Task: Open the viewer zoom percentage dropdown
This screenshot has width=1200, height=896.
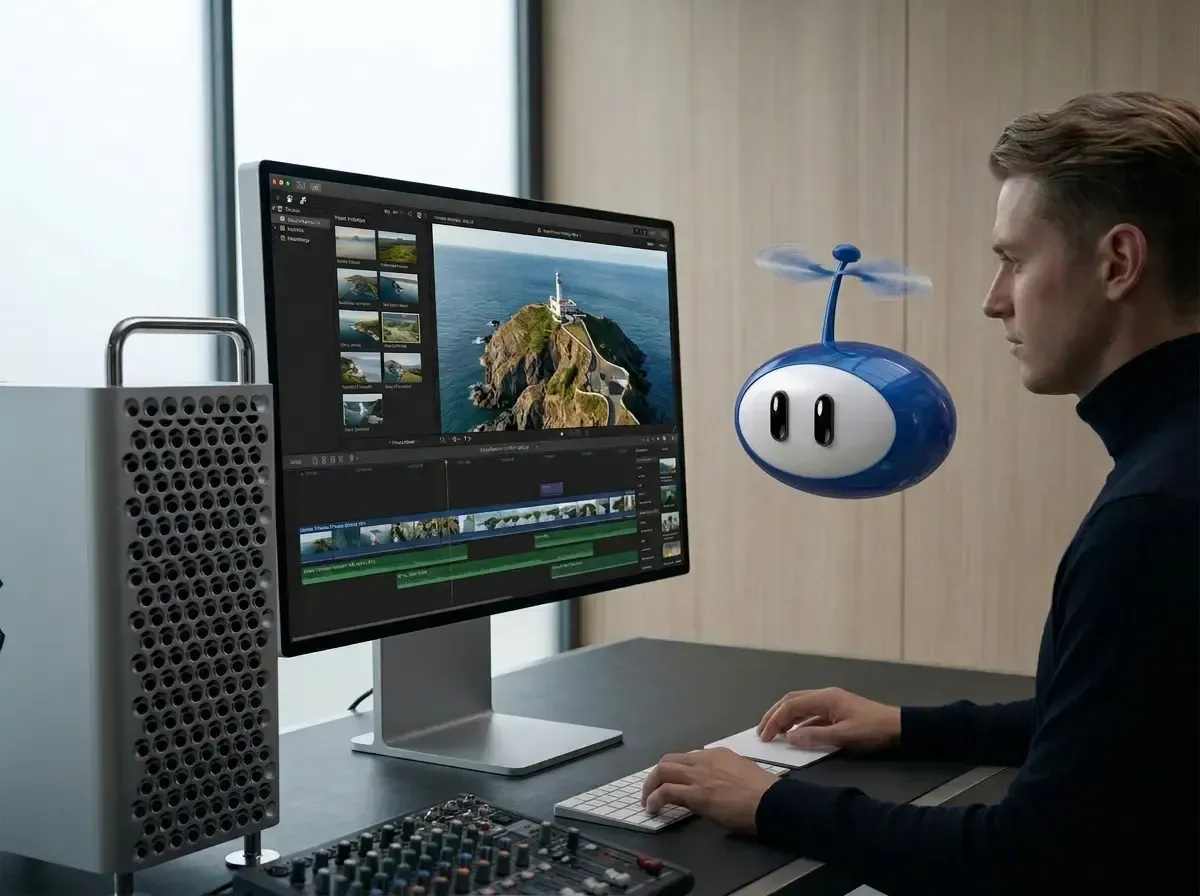Action: point(650,244)
